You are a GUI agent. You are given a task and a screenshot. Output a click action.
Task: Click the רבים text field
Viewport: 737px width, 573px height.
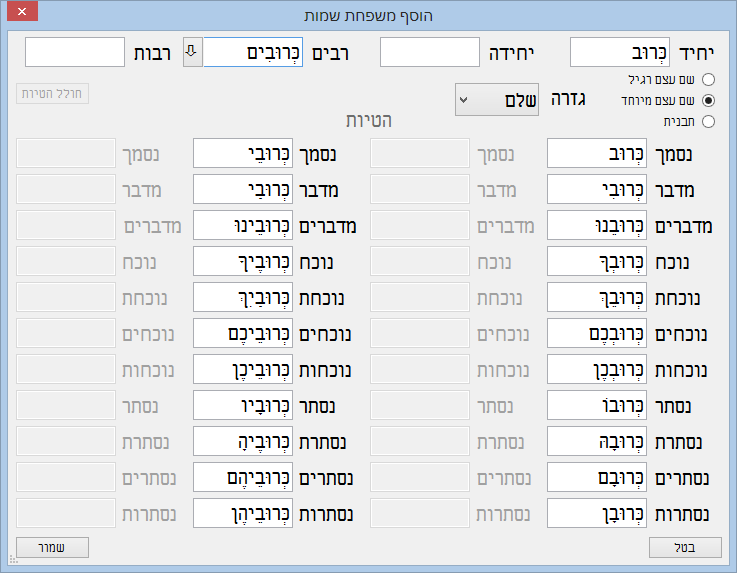pos(253,52)
